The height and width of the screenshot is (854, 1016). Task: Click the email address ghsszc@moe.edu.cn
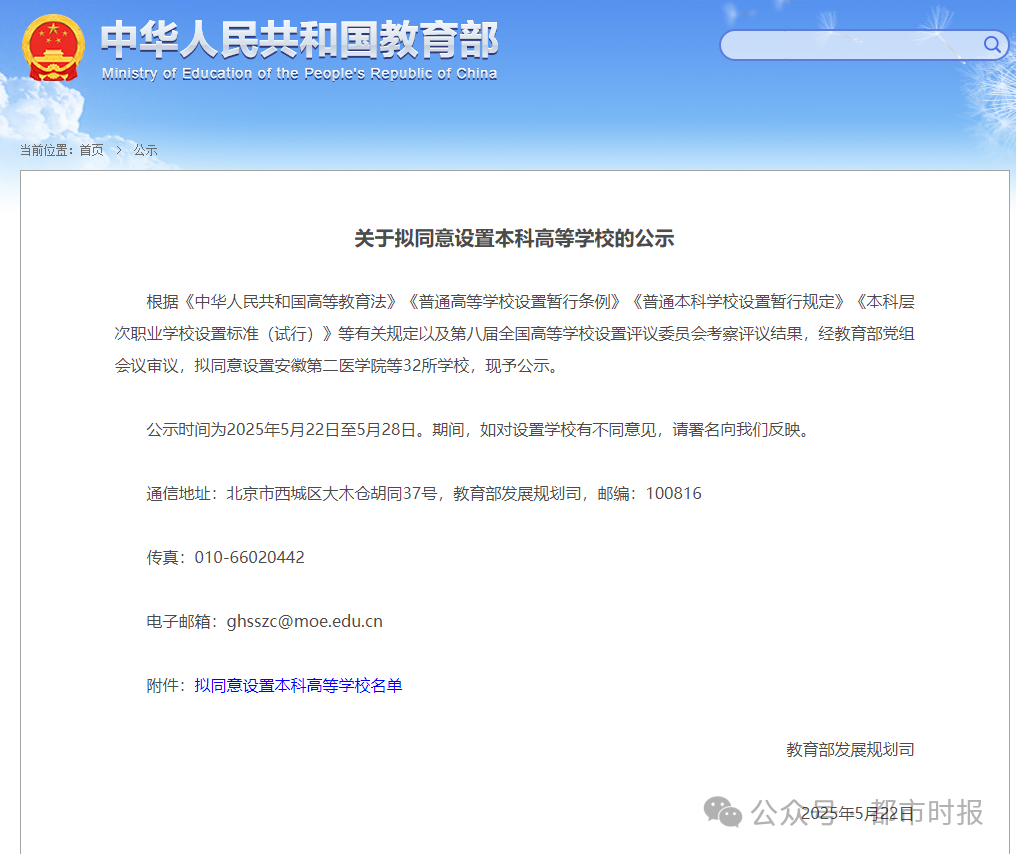(305, 621)
